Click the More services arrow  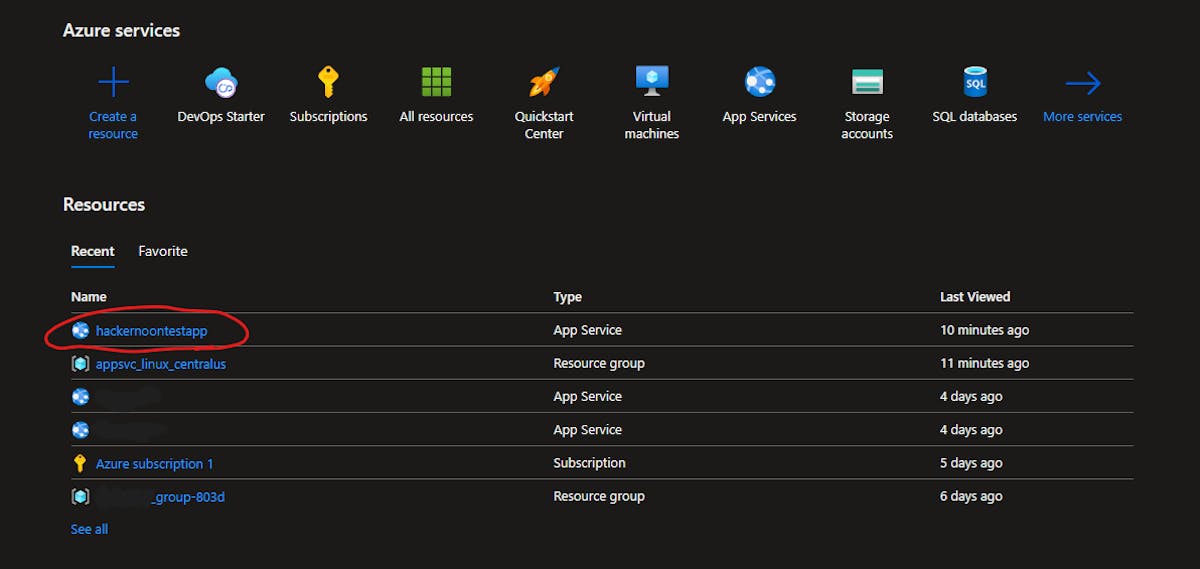pos(1082,83)
